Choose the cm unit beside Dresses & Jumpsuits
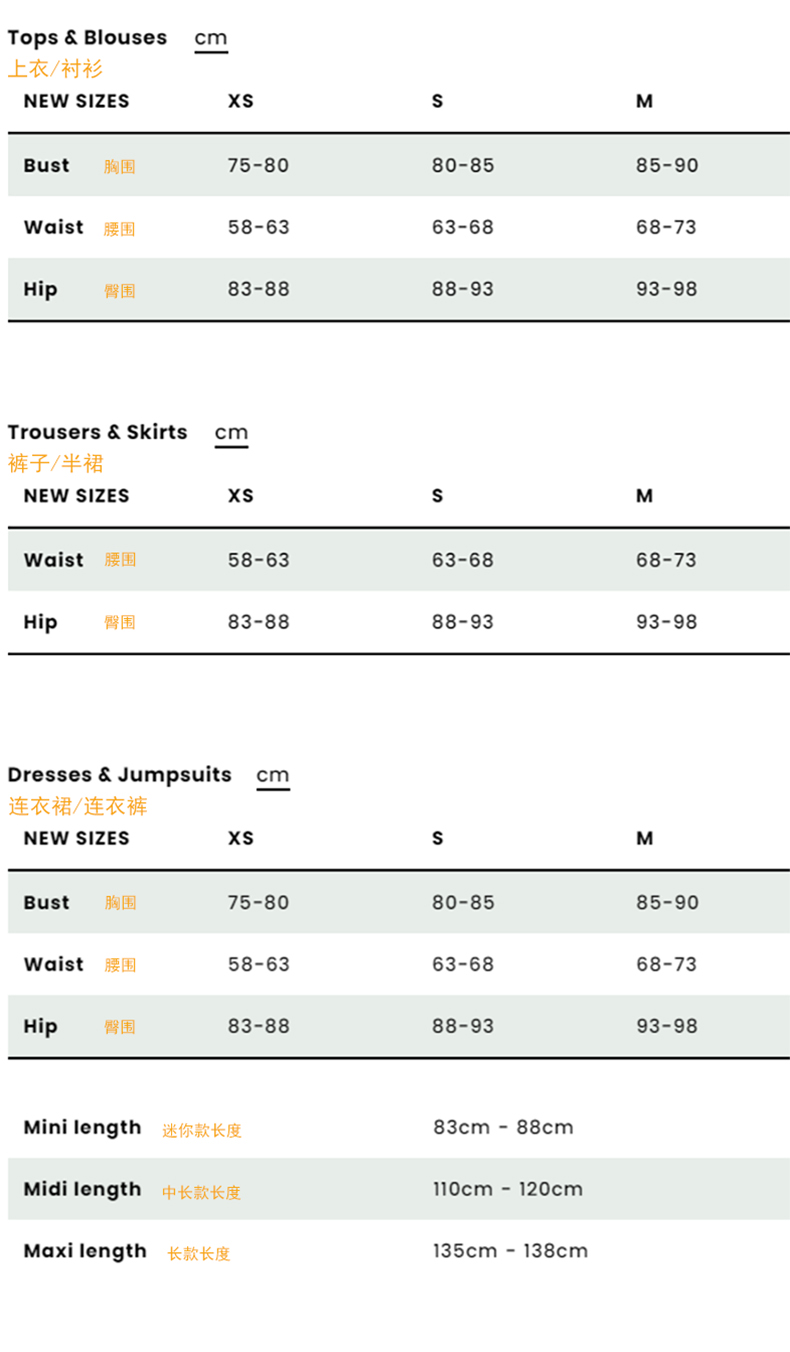 [273, 776]
